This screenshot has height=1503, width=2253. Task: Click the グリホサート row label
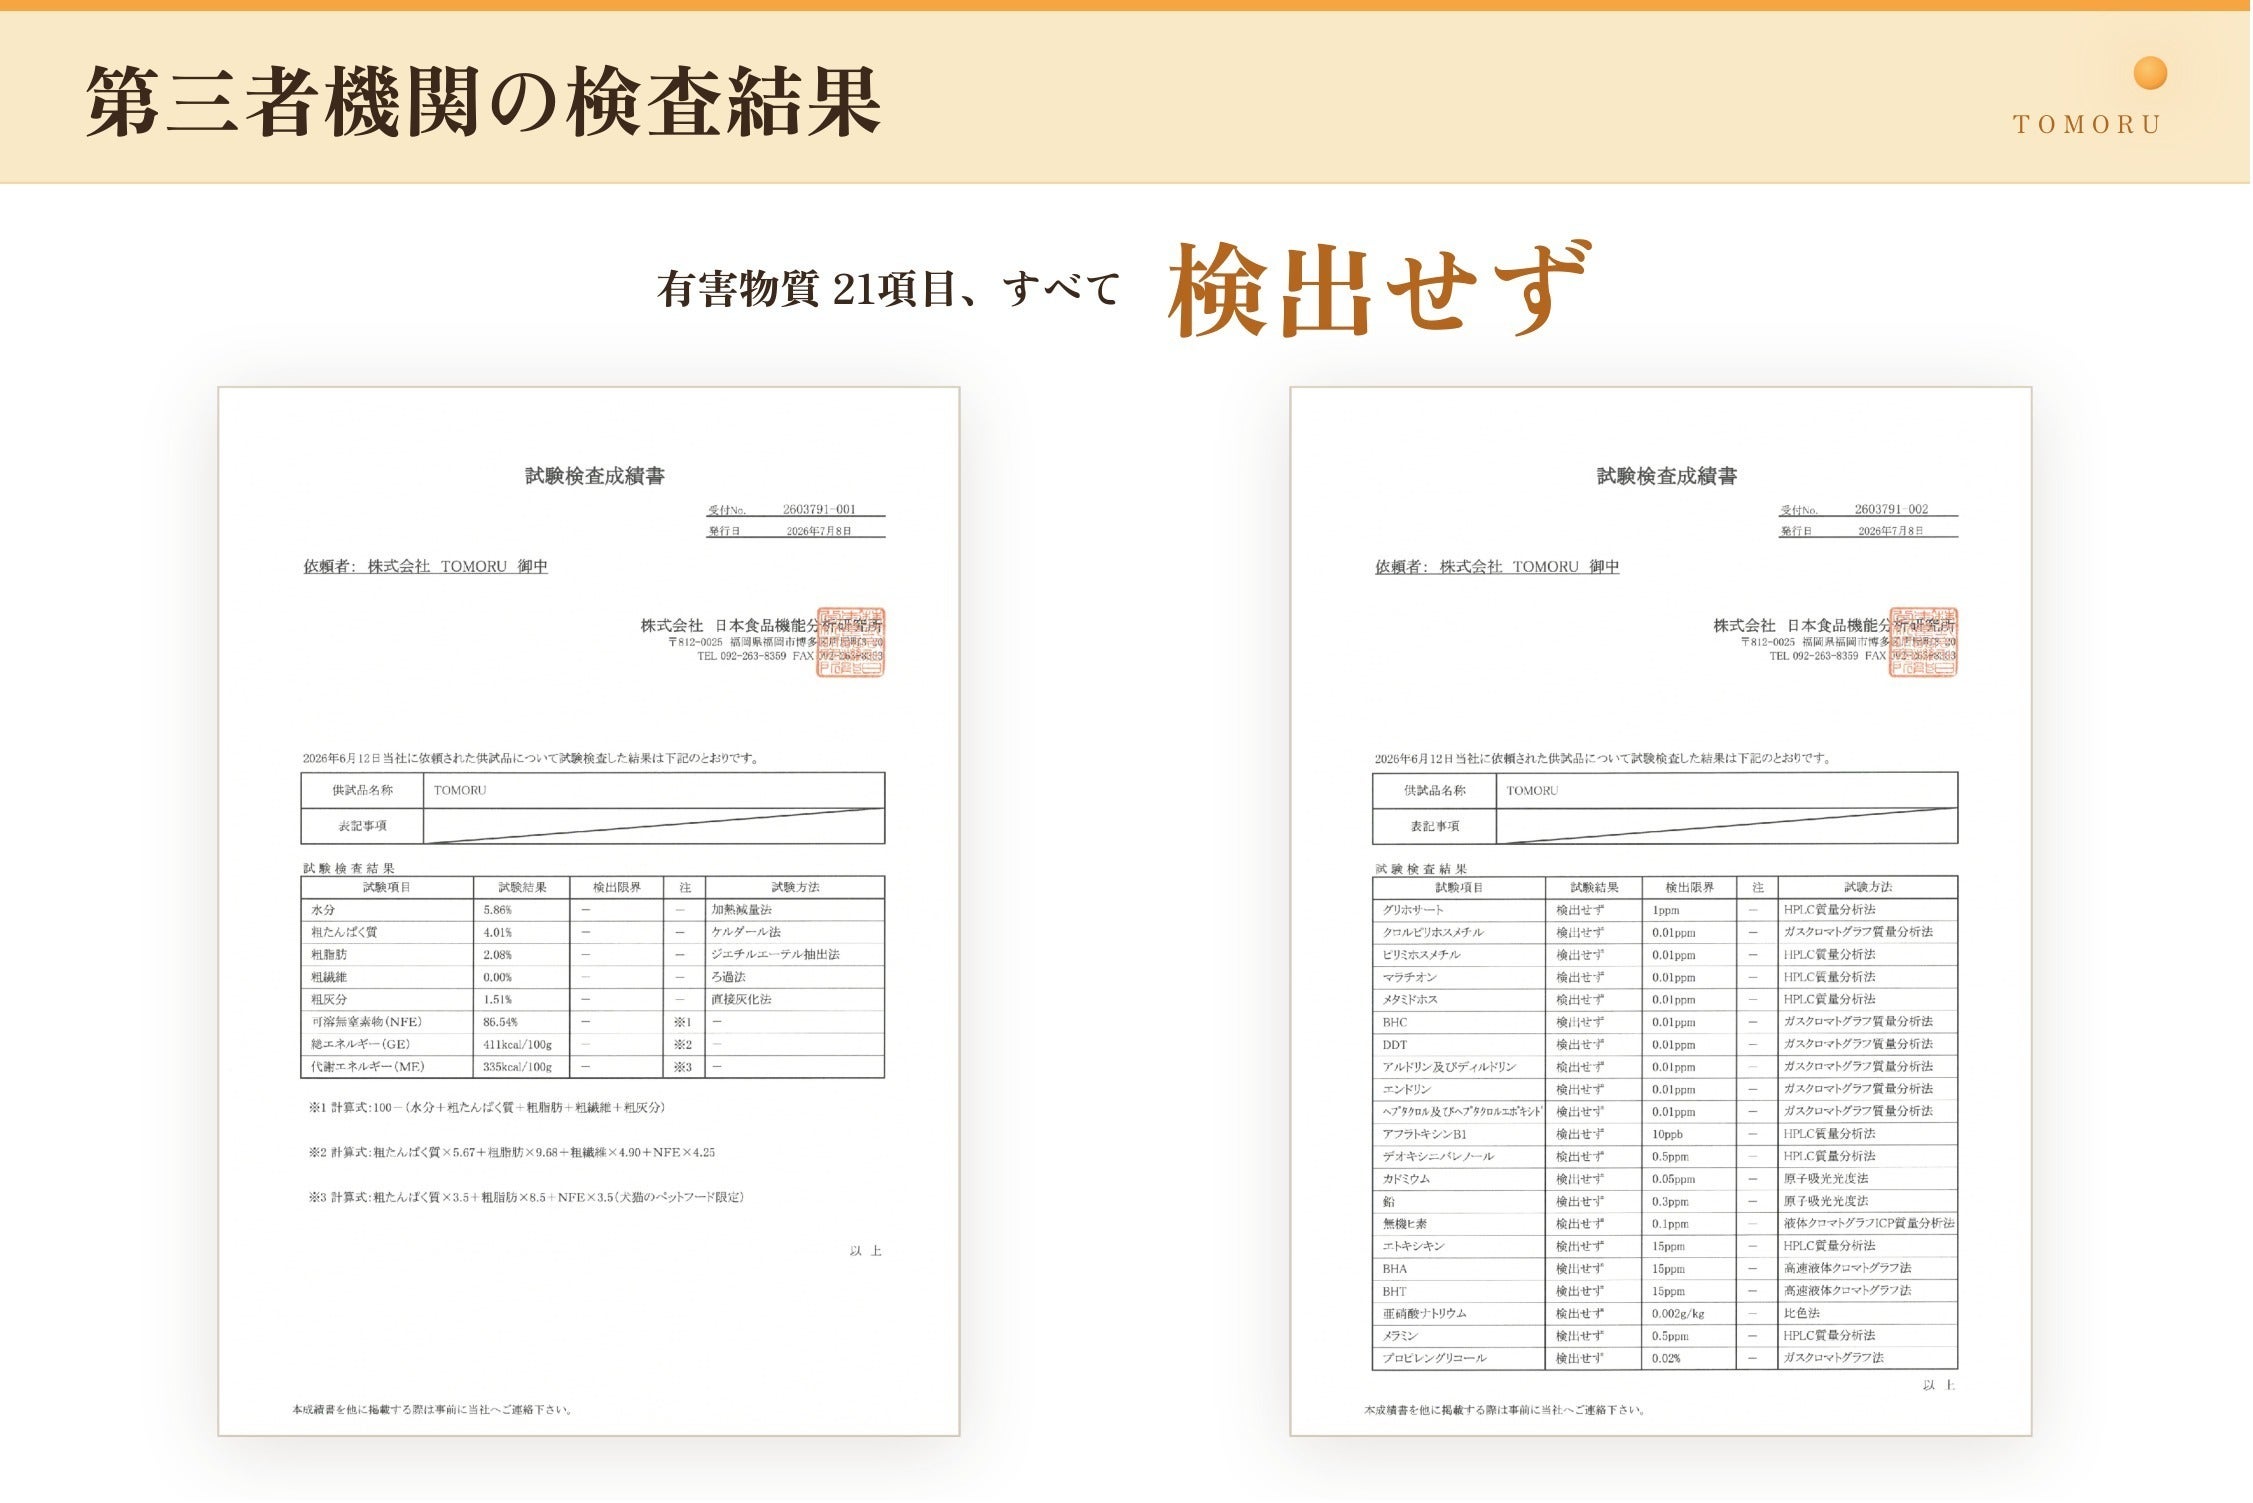(x=1413, y=910)
